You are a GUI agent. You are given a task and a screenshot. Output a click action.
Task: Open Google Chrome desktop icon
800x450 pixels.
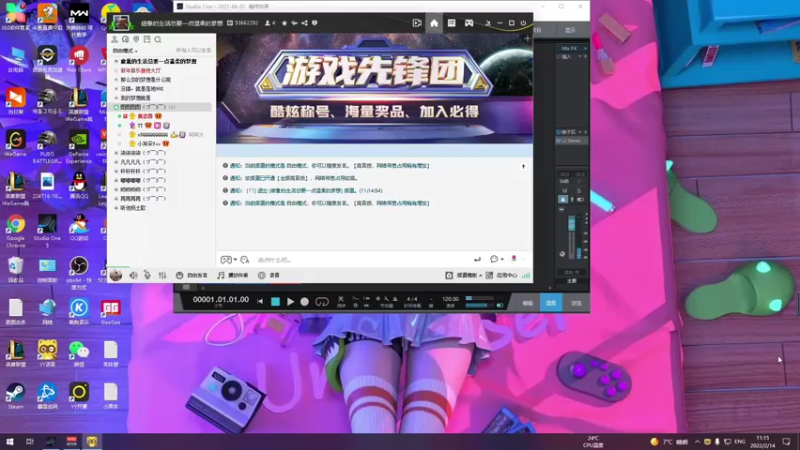point(15,230)
